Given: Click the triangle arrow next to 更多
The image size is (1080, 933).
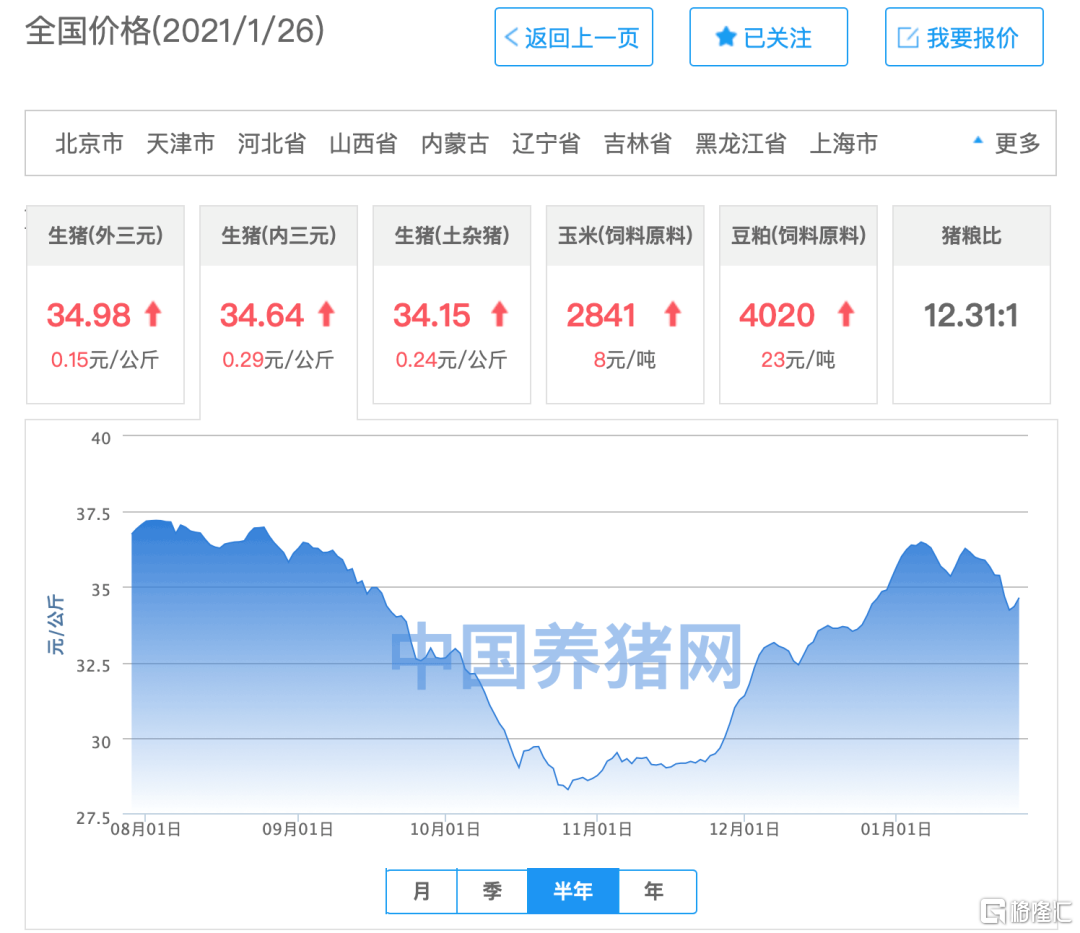Looking at the screenshot, I should [977, 140].
